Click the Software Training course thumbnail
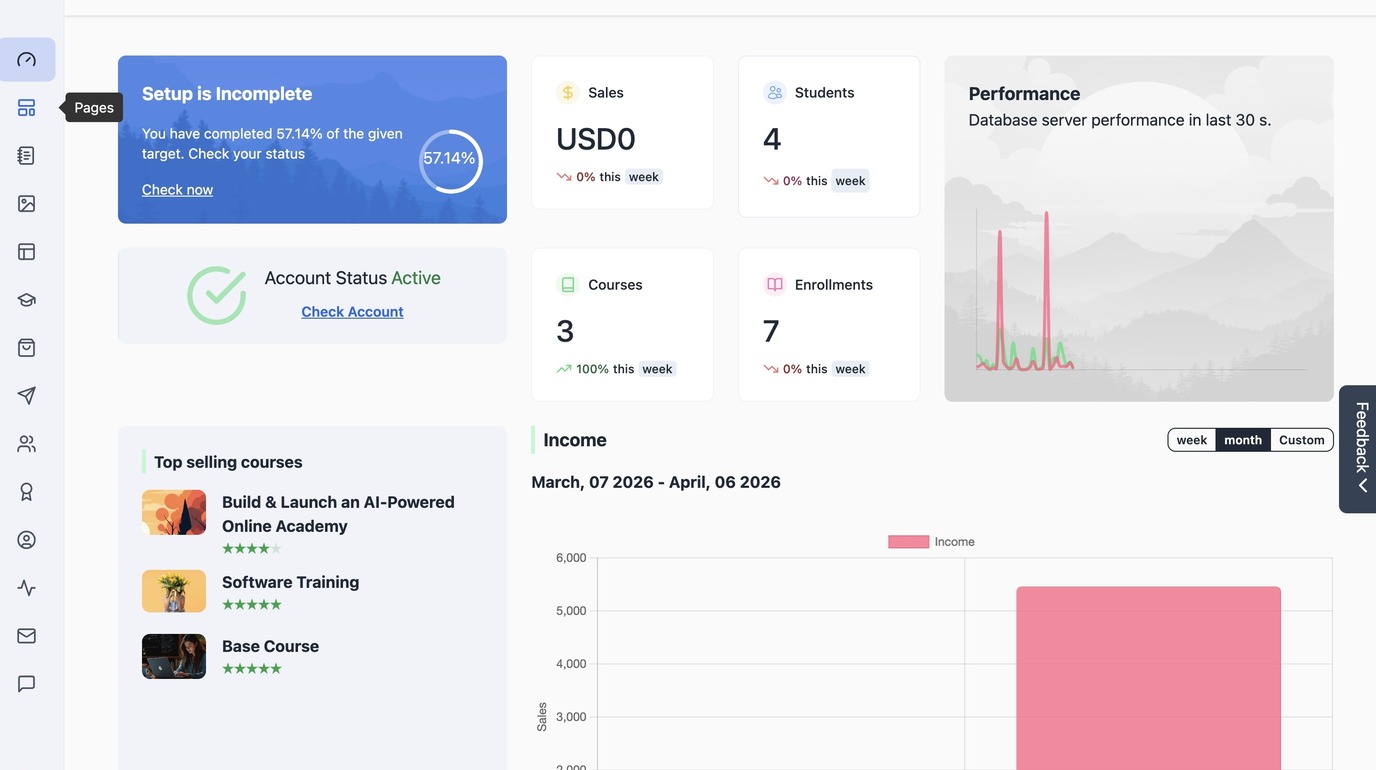This screenshot has height=770, width=1376. point(174,591)
